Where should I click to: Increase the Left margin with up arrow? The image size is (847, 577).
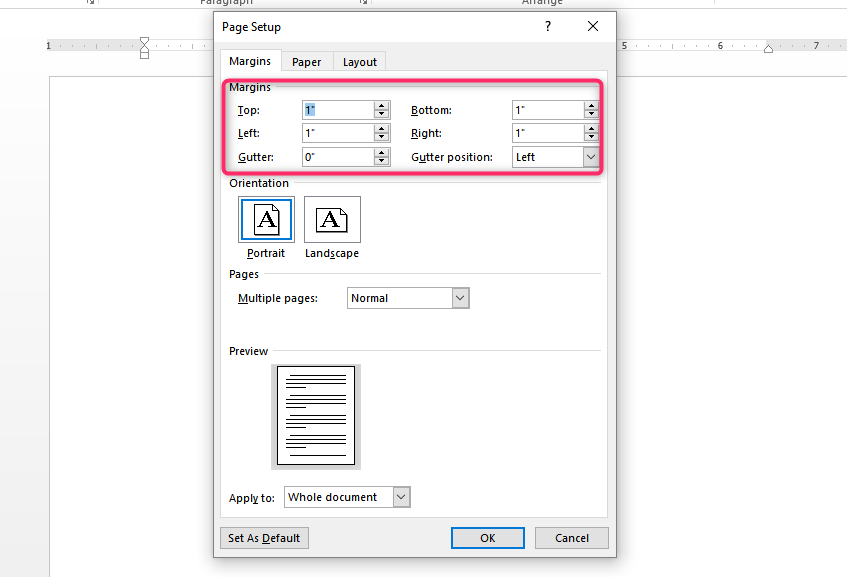pyautogui.click(x=382, y=129)
